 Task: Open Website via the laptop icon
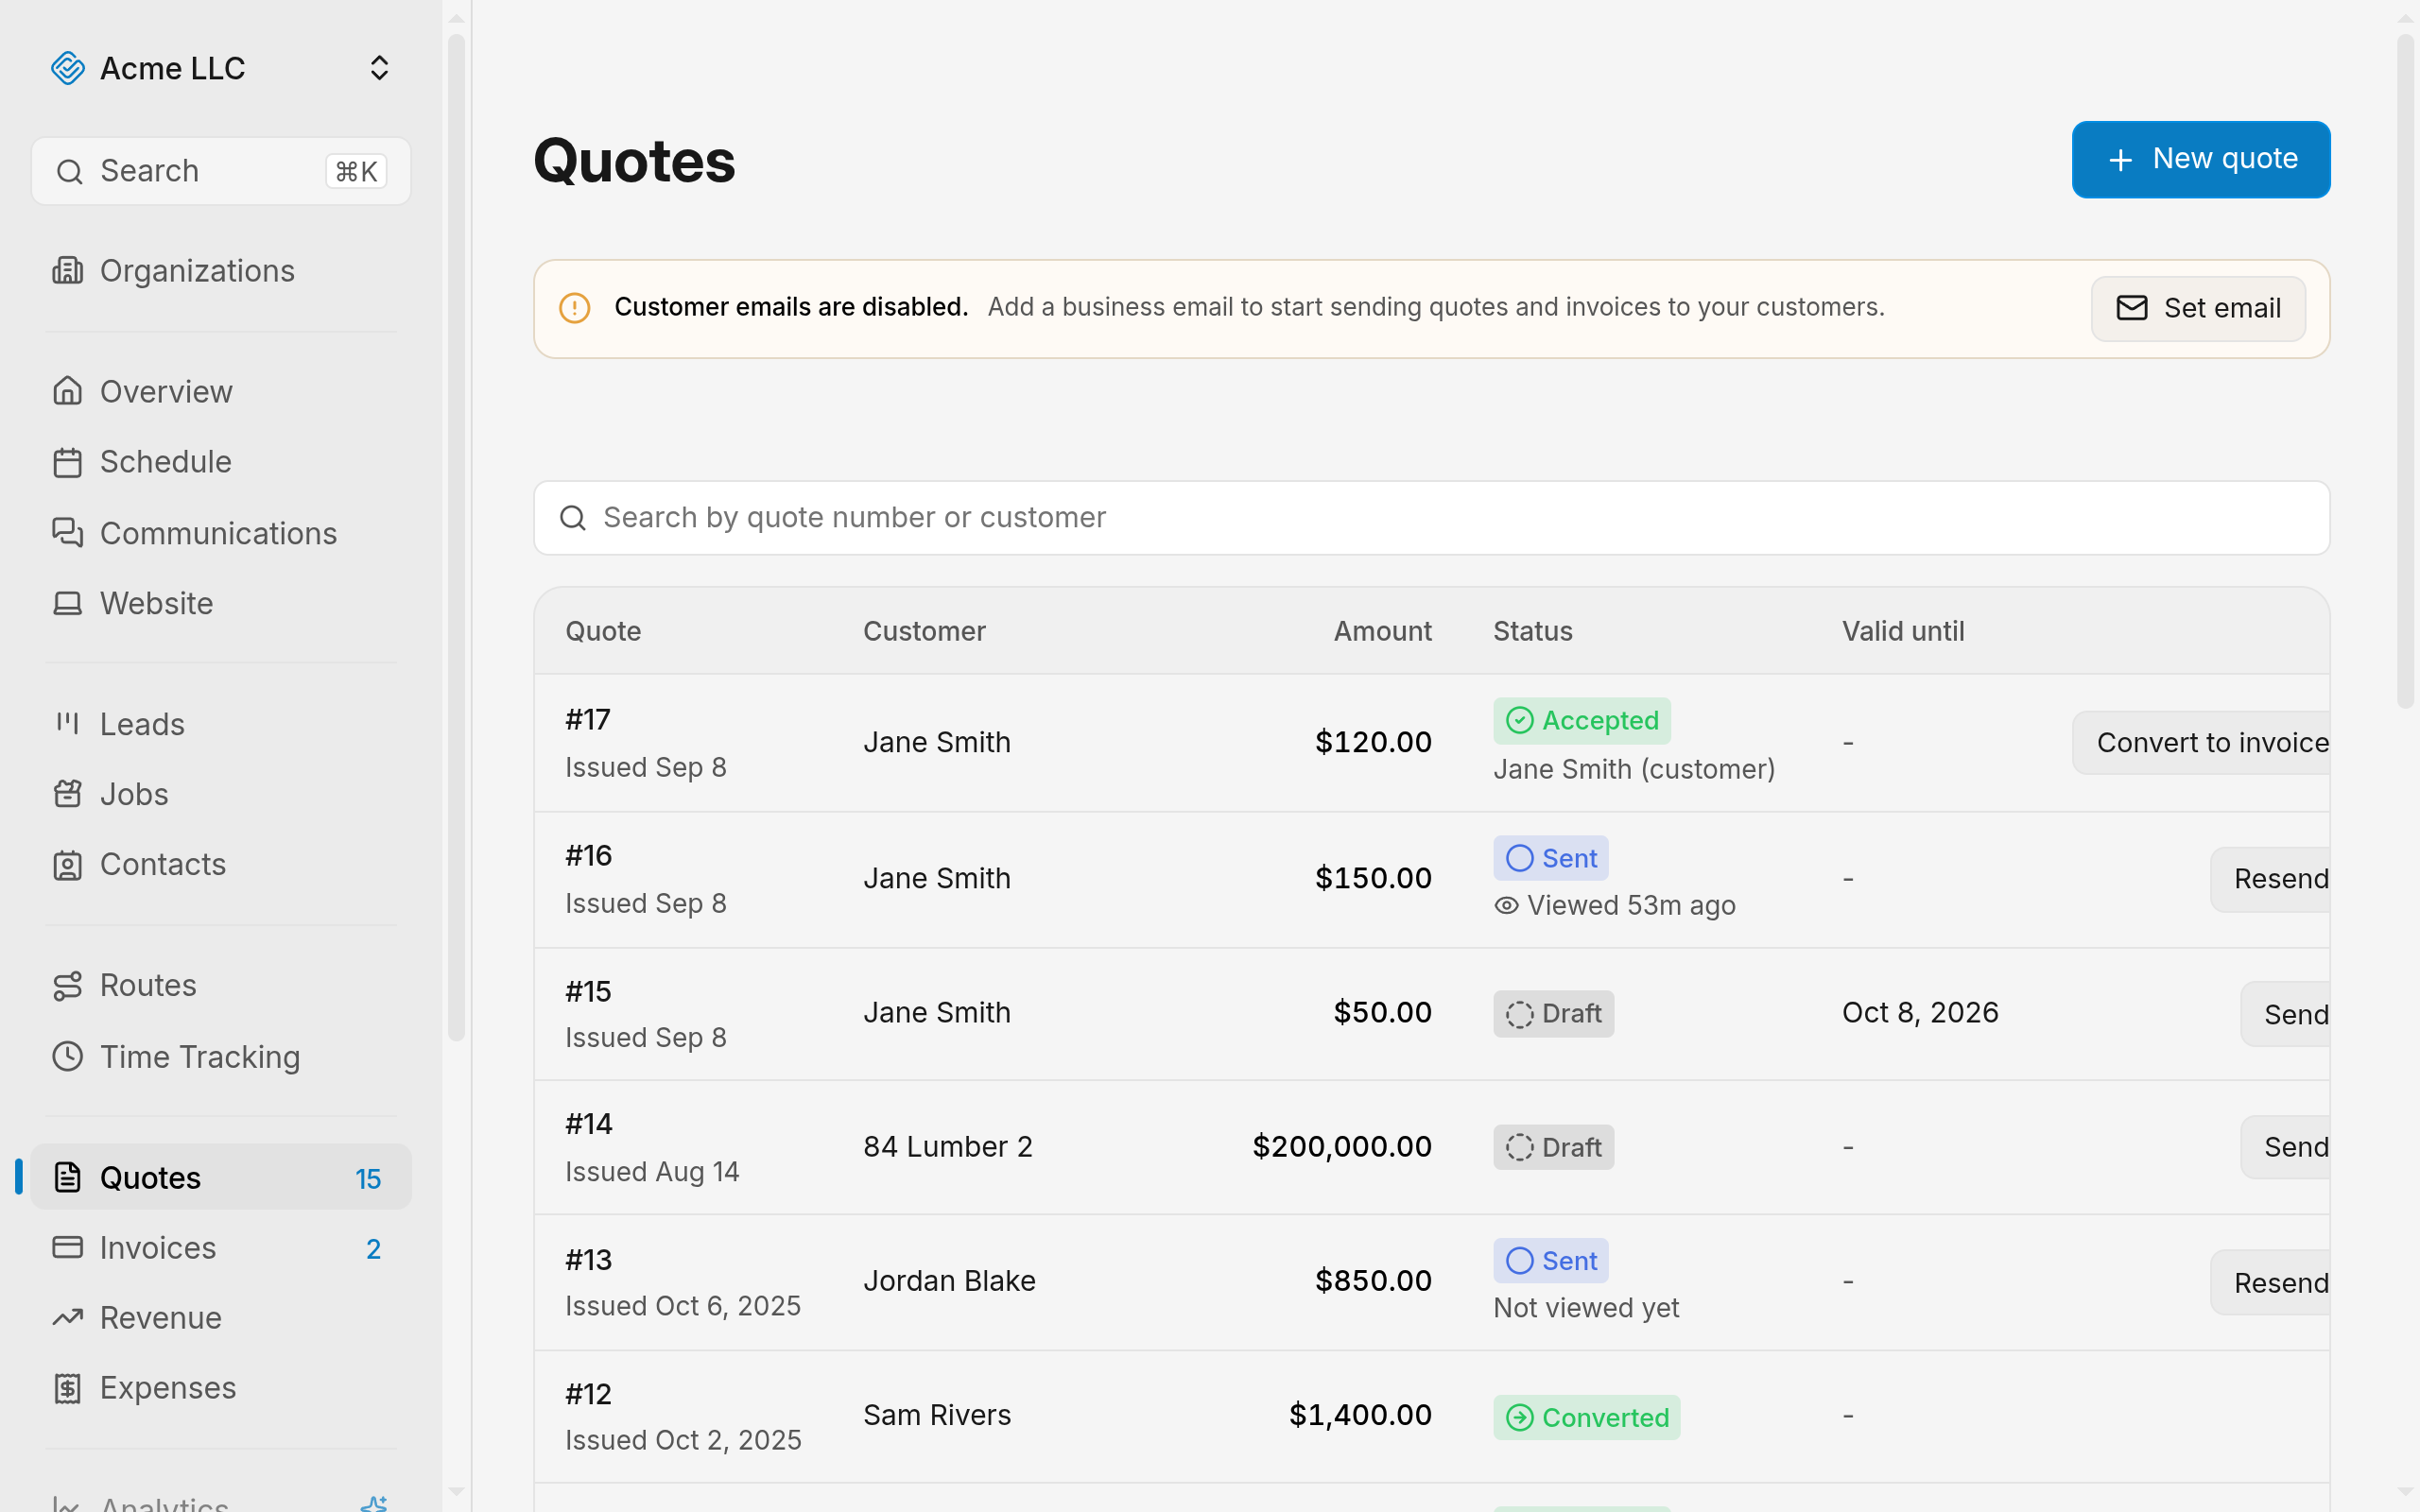67,603
